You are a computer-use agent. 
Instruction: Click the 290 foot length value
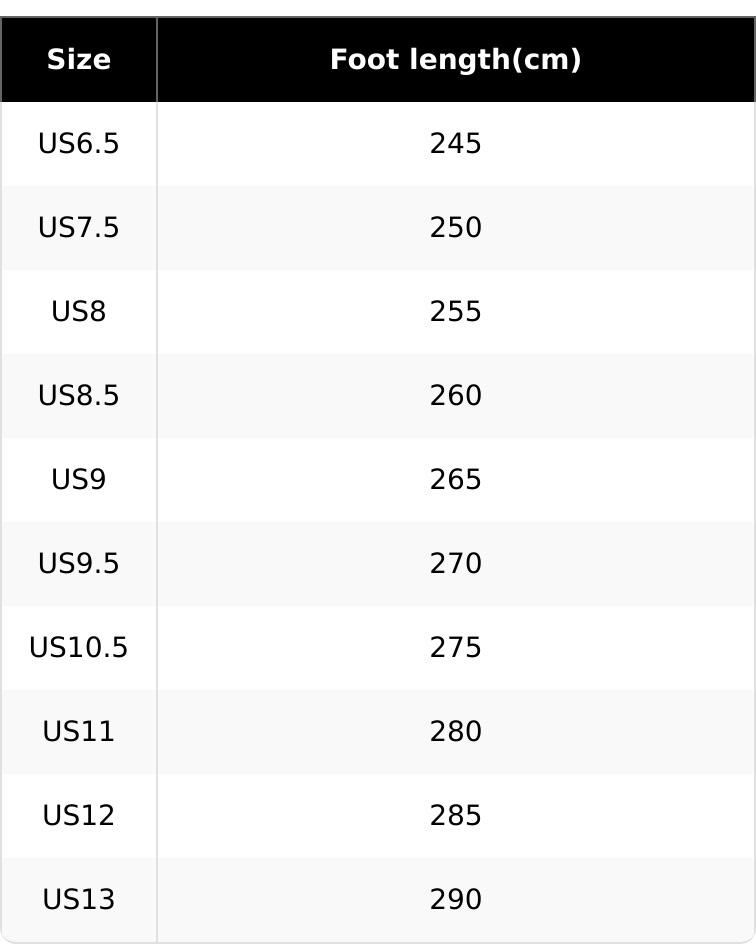click(455, 900)
